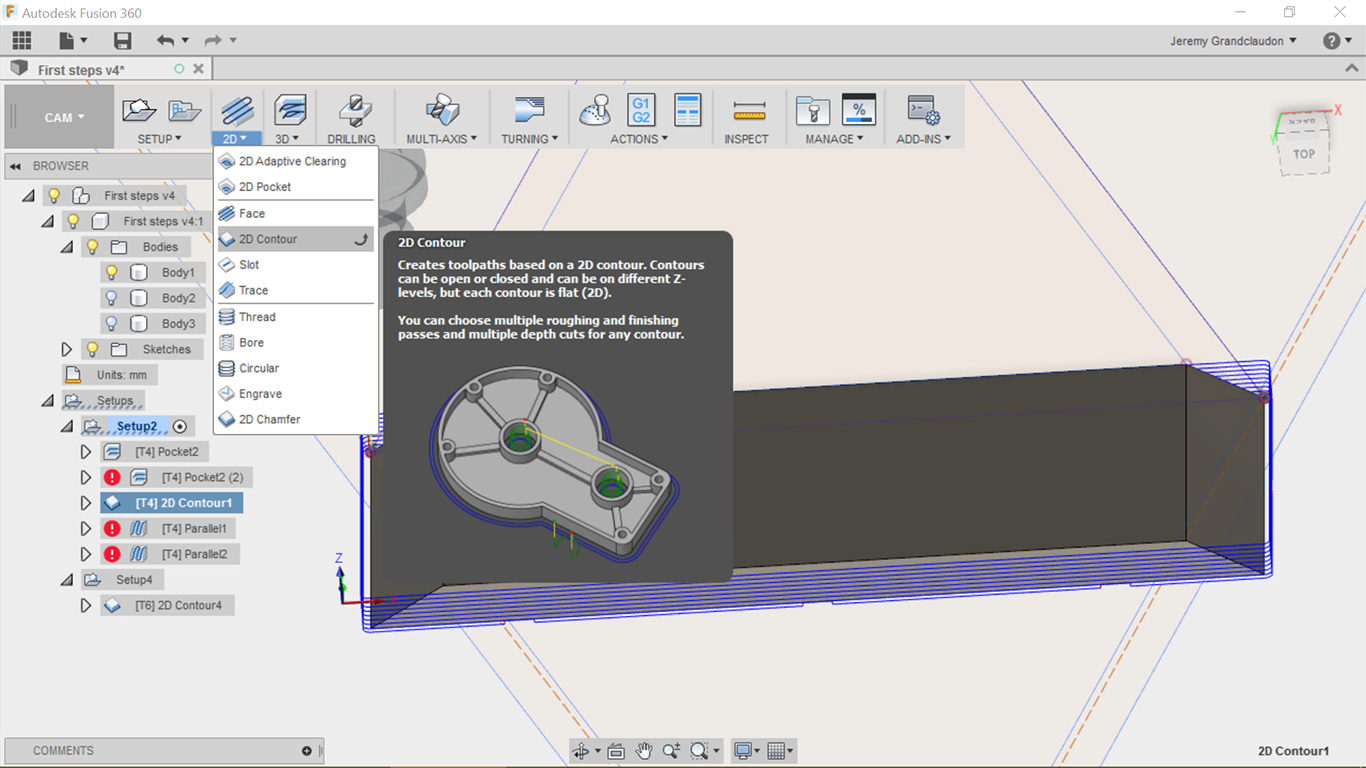Open the File document icon menu
The height and width of the screenshot is (768, 1366).
click(x=72, y=41)
